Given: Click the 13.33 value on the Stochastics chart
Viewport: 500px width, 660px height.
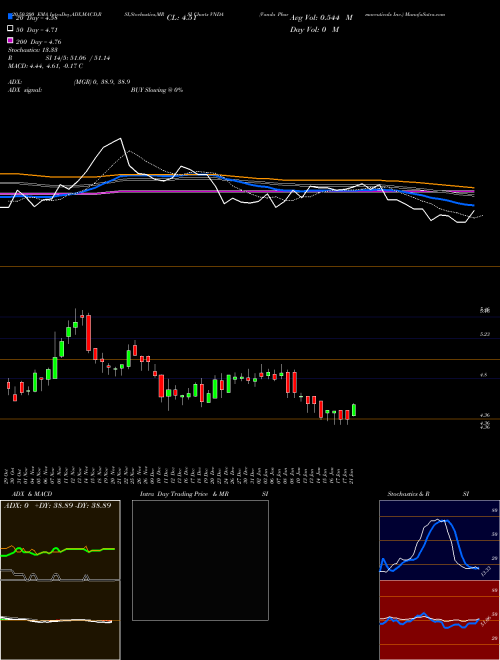Looking at the screenshot, I should [486, 572].
